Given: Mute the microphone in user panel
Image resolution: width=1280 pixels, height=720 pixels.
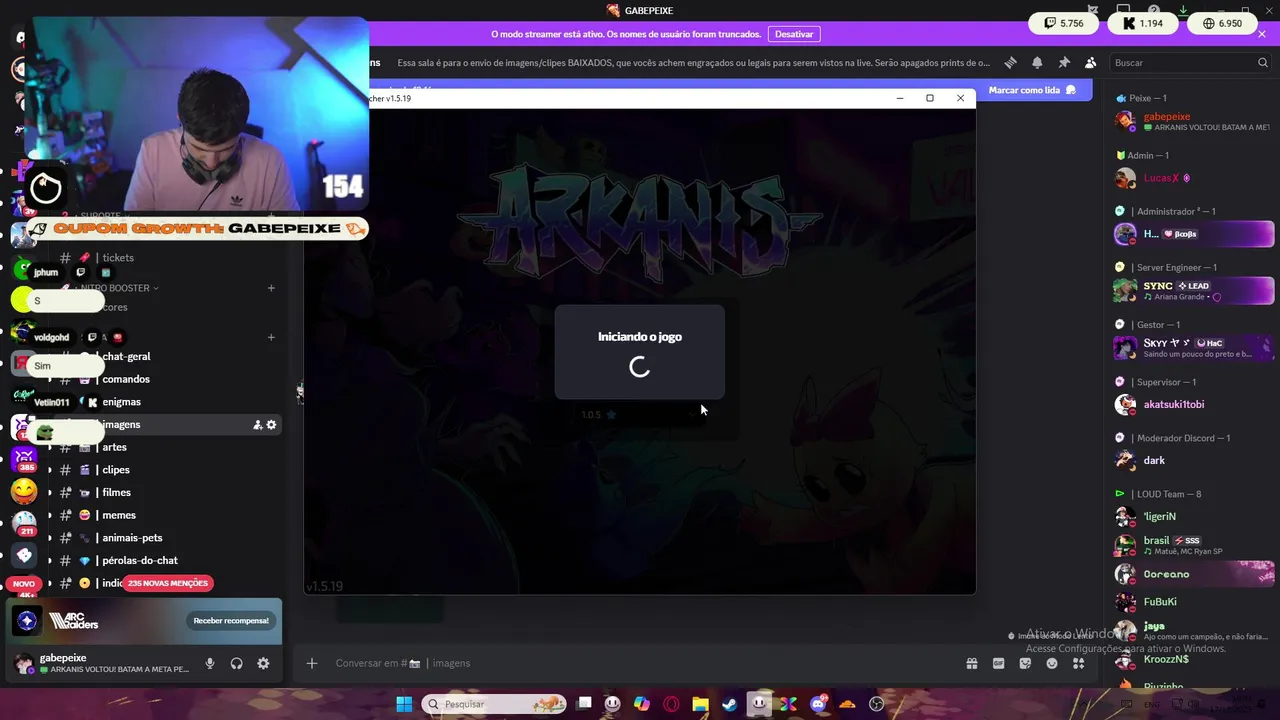Looking at the screenshot, I should pyautogui.click(x=209, y=663).
